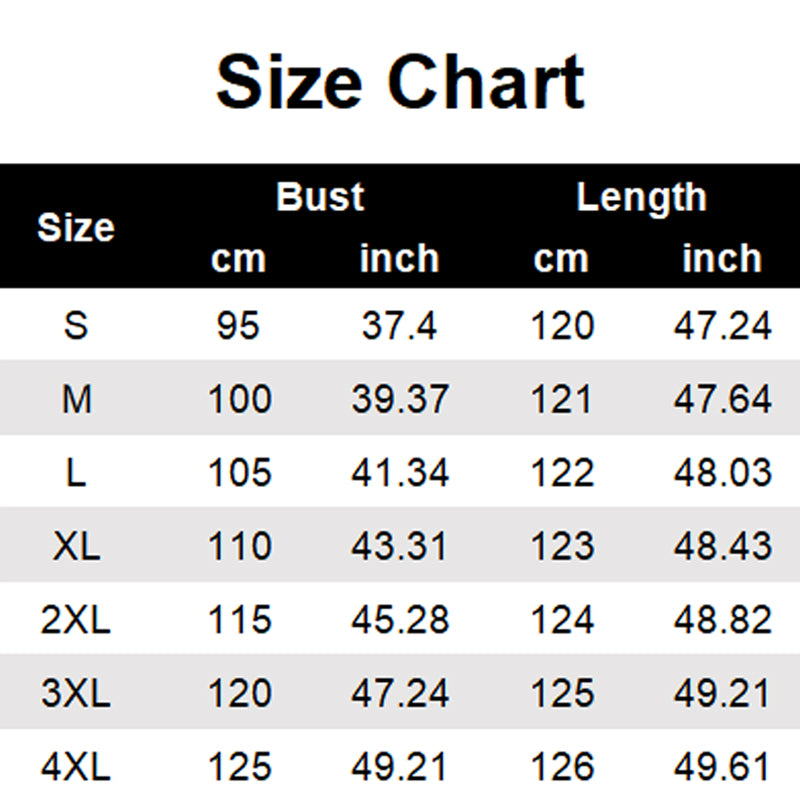The image size is (800, 800).
Task: Select the 49.61 inch length value
Action: point(722,767)
